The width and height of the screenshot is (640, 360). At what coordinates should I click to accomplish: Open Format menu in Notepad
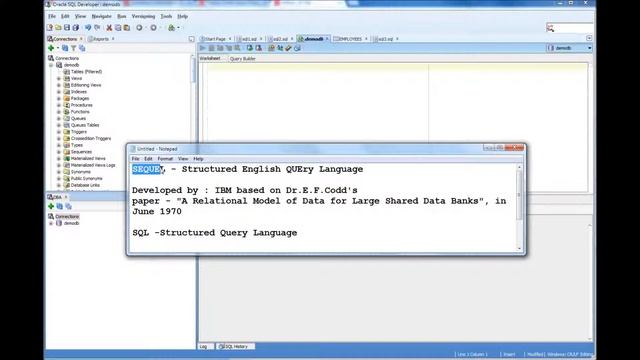point(165,159)
